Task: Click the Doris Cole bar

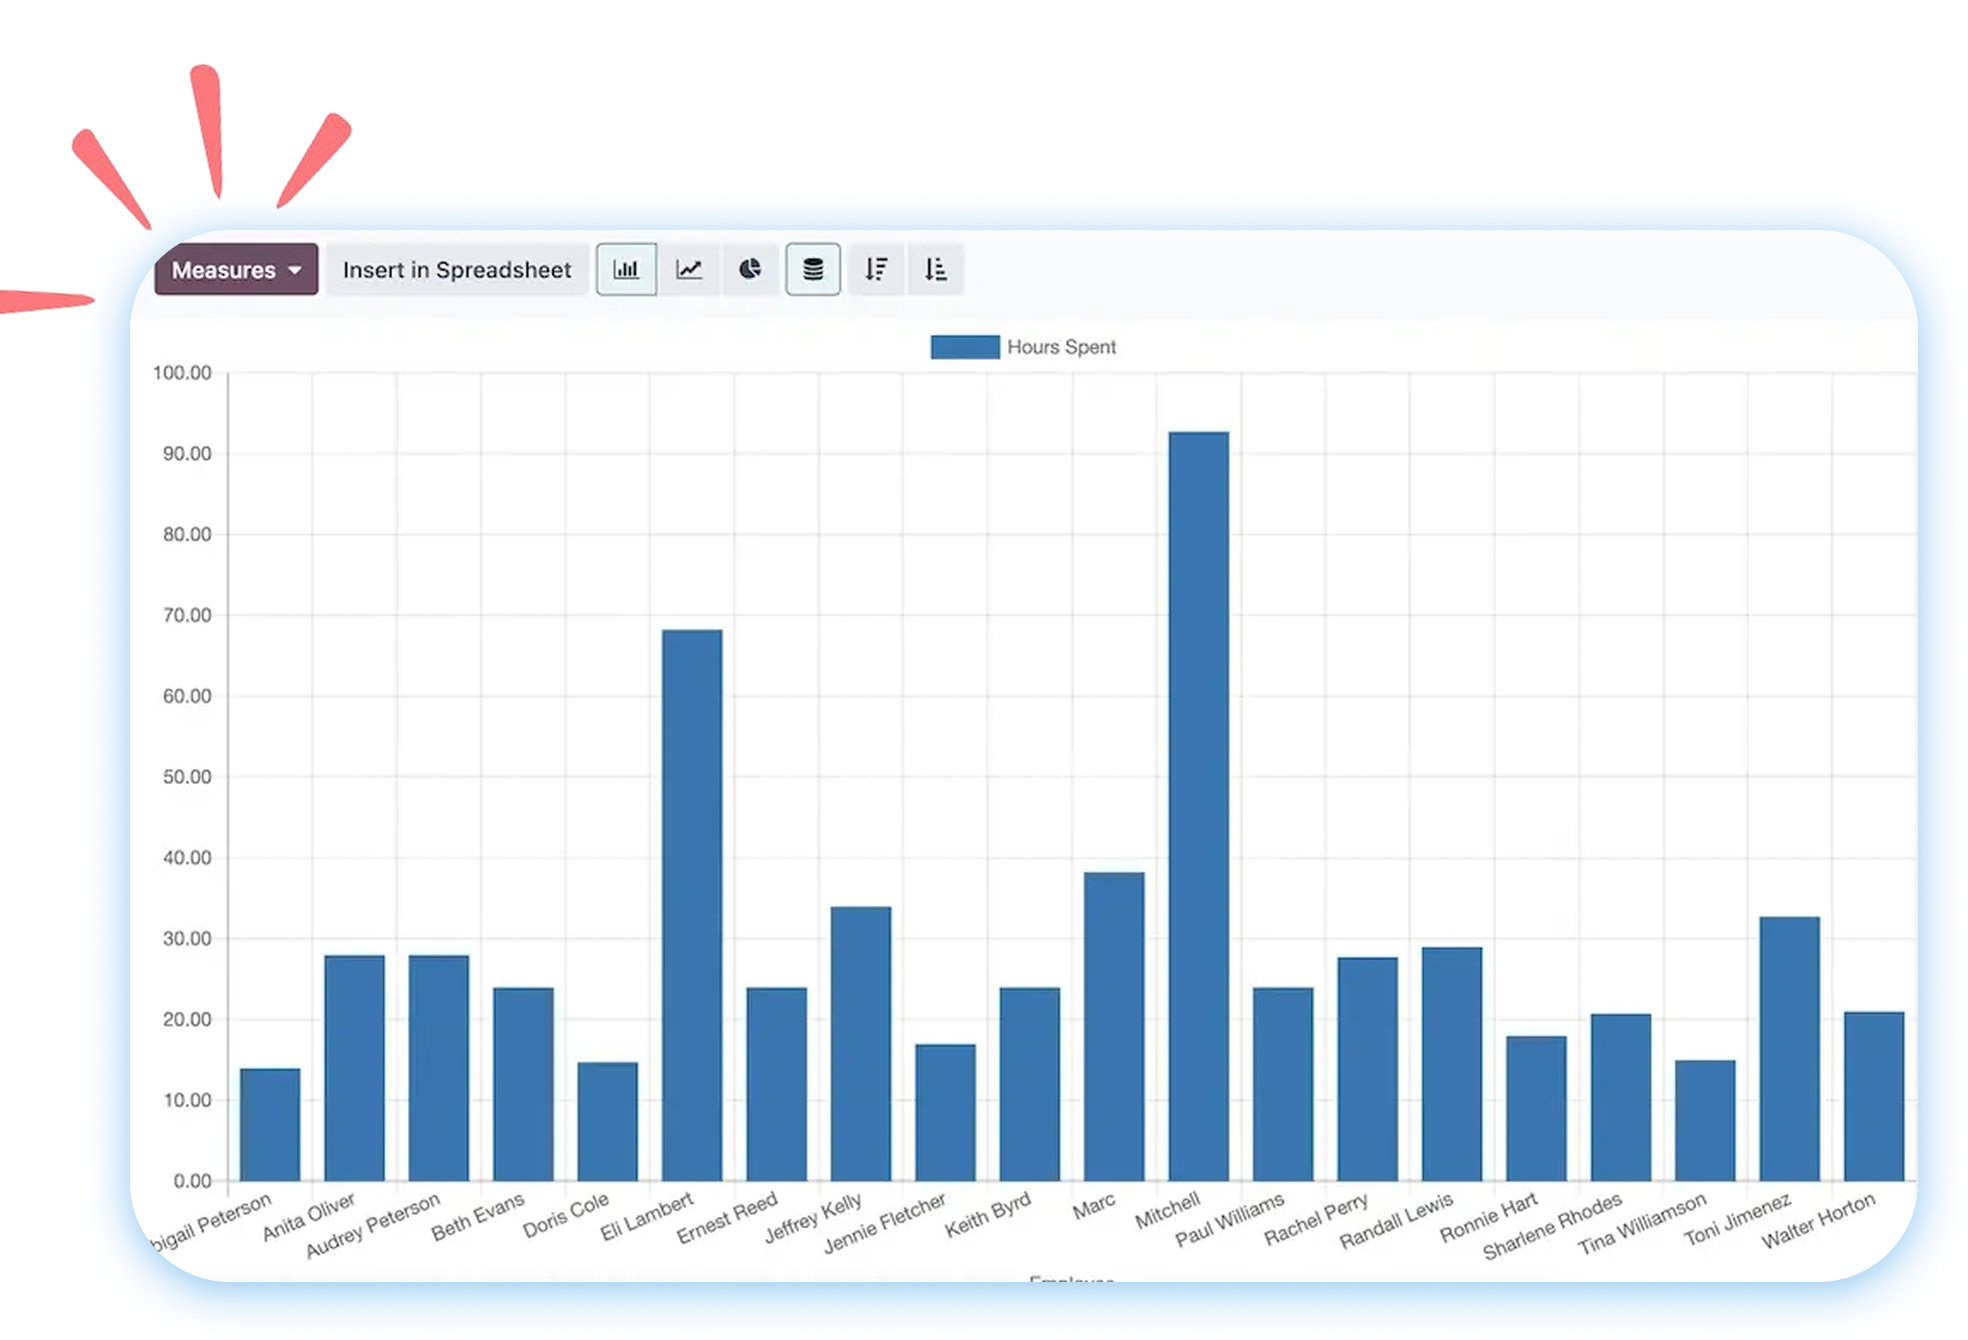Action: 607,1121
